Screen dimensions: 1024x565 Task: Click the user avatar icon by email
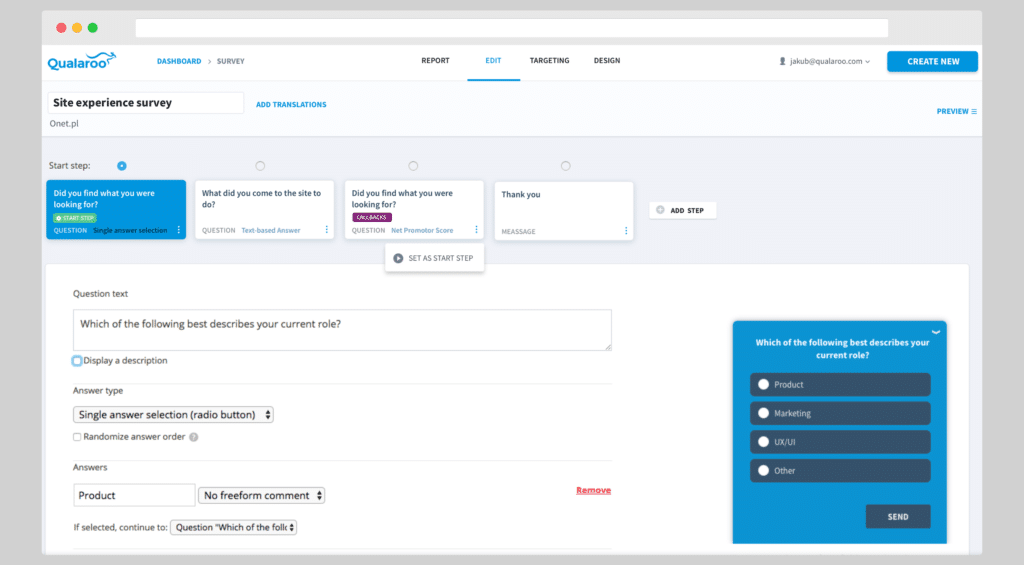[782, 61]
